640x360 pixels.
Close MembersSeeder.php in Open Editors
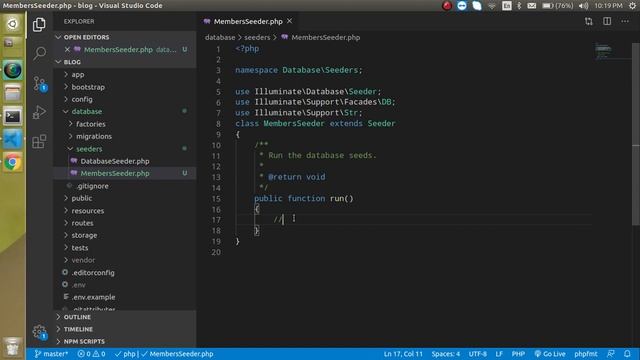[67, 49]
